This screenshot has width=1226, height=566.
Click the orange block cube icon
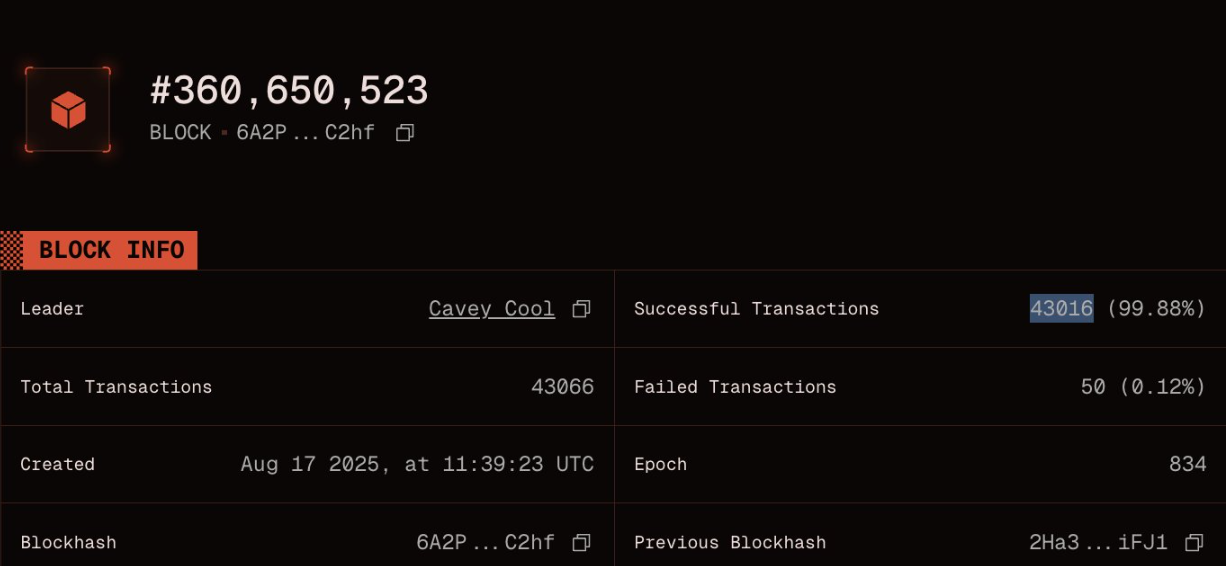pos(68,110)
